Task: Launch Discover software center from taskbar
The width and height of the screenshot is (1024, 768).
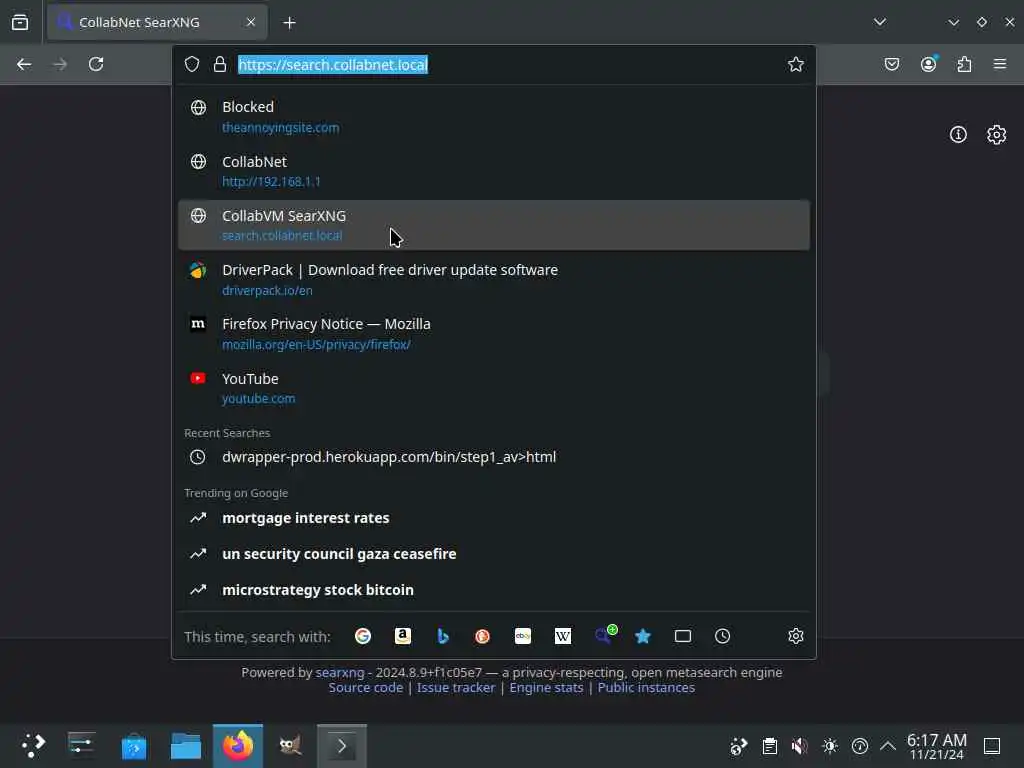Action: click(x=134, y=746)
